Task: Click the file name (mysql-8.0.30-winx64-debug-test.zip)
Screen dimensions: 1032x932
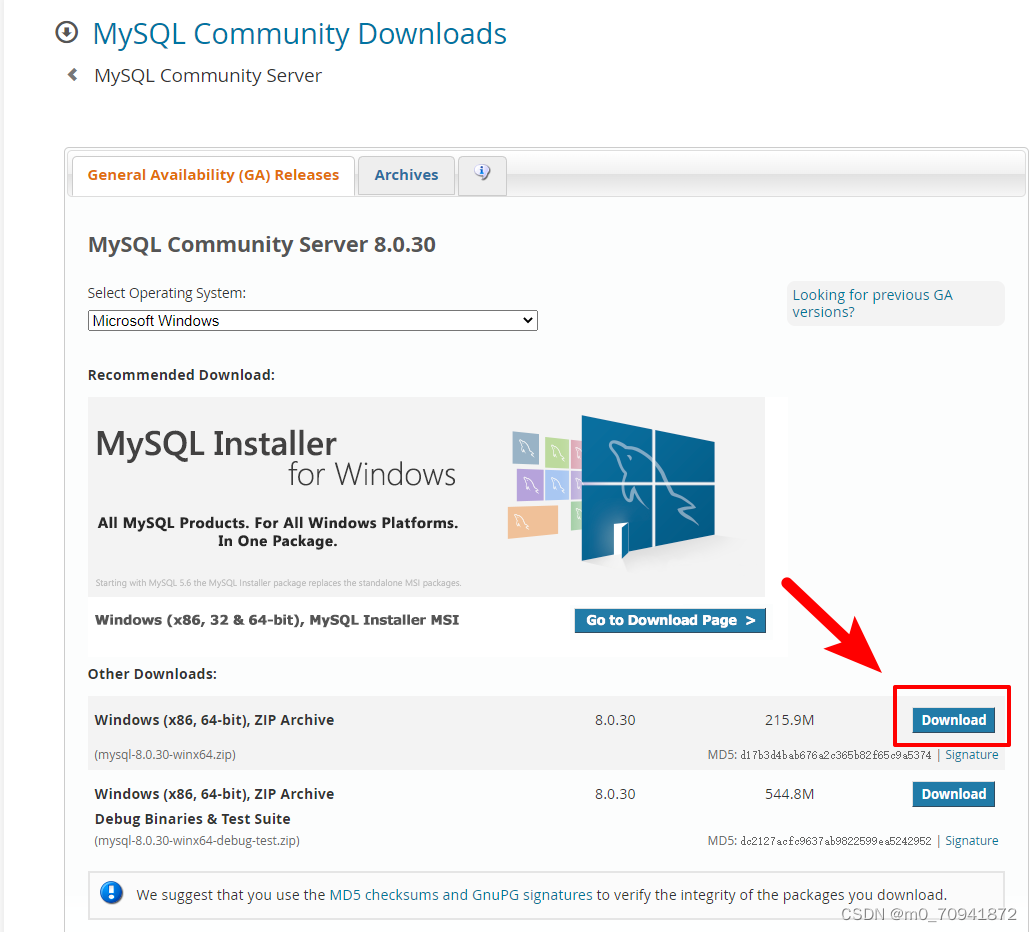Action: coord(197,841)
